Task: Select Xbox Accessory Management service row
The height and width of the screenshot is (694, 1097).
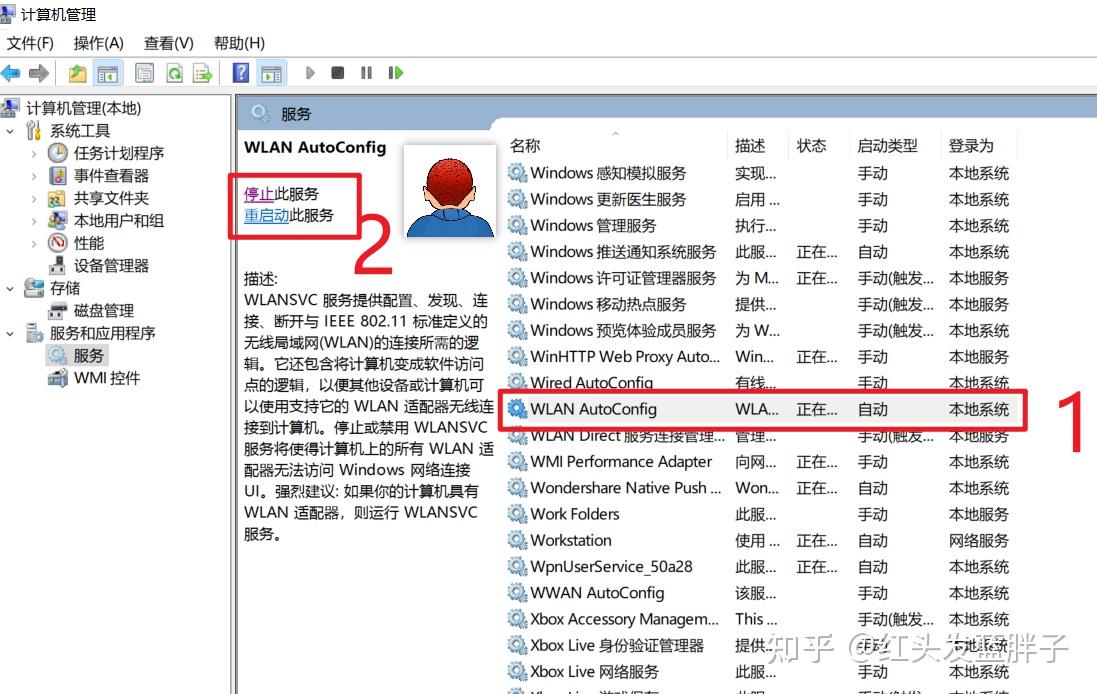Action: click(x=763, y=619)
